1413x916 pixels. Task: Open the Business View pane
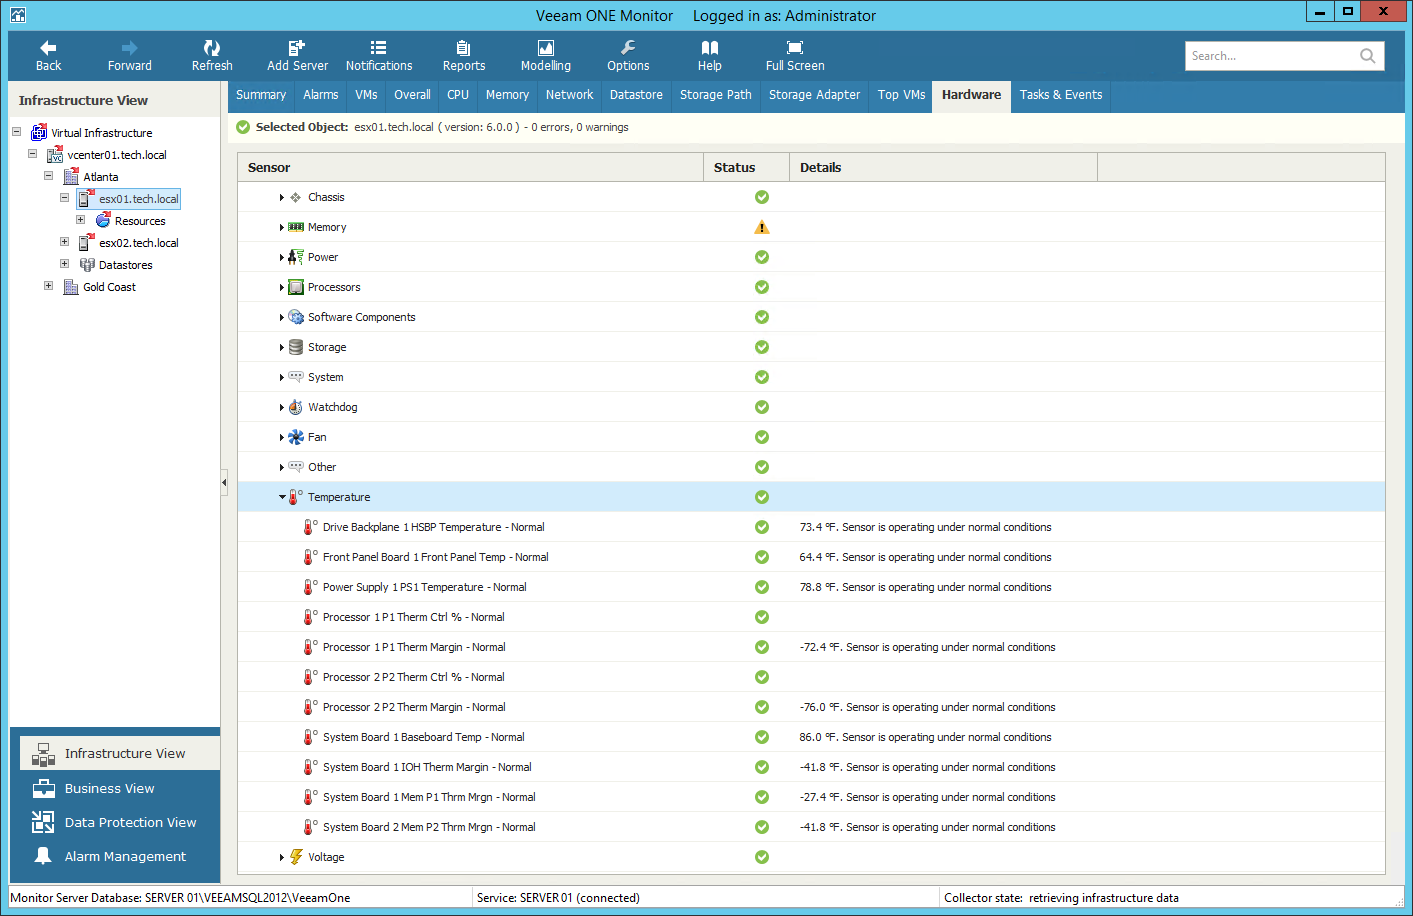pyautogui.click(x=120, y=788)
